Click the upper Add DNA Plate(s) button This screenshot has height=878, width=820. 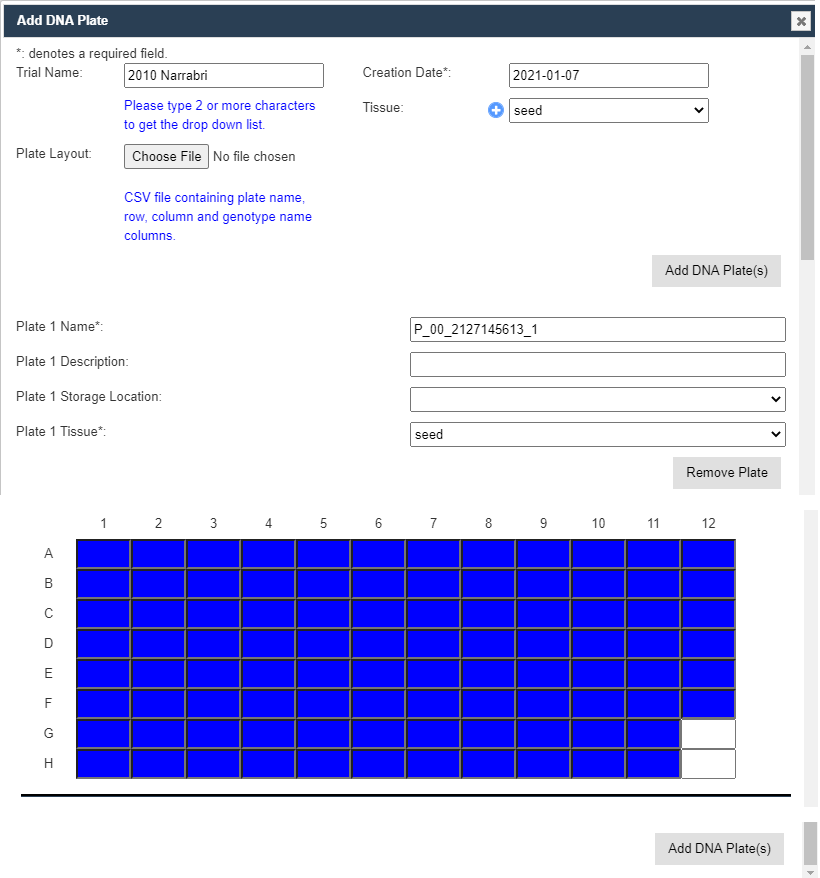pos(716,270)
